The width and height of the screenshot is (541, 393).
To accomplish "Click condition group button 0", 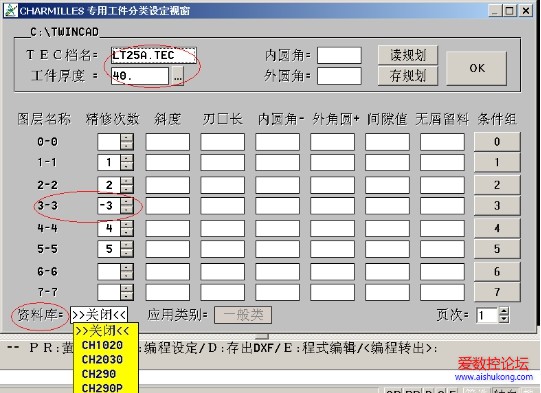I will [x=497, y=141].
